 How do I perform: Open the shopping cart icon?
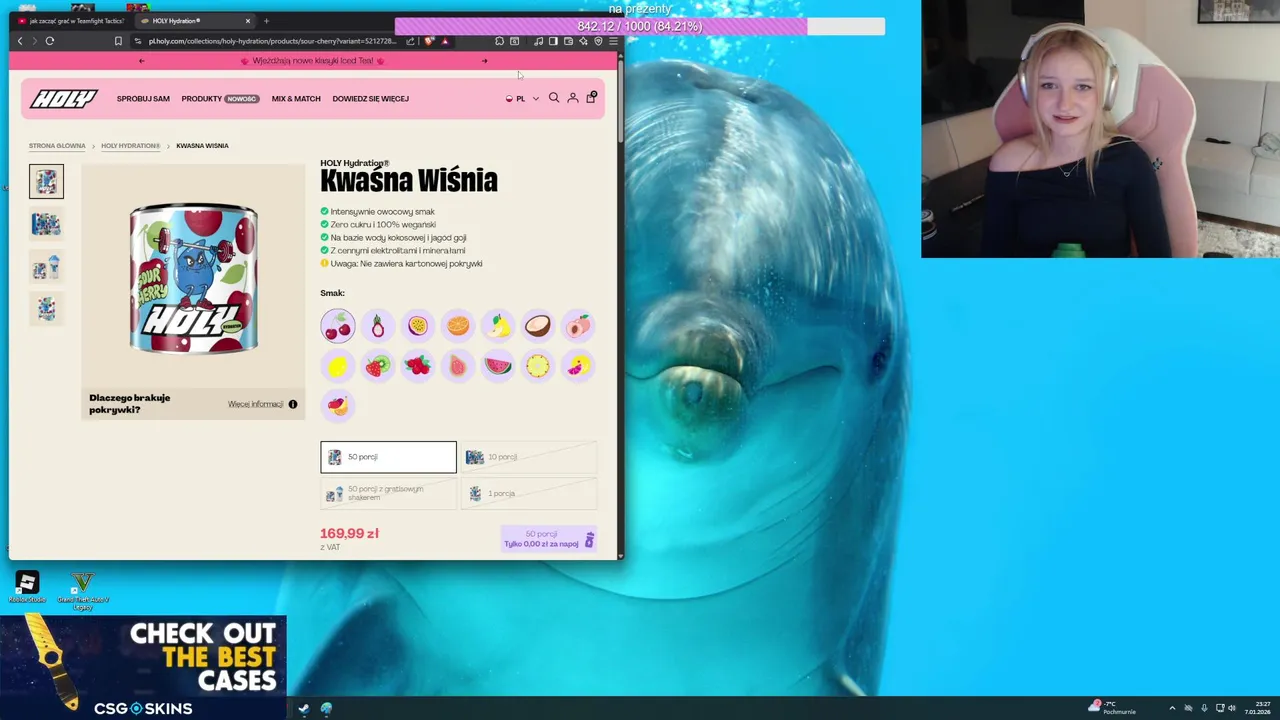(591, 97)
